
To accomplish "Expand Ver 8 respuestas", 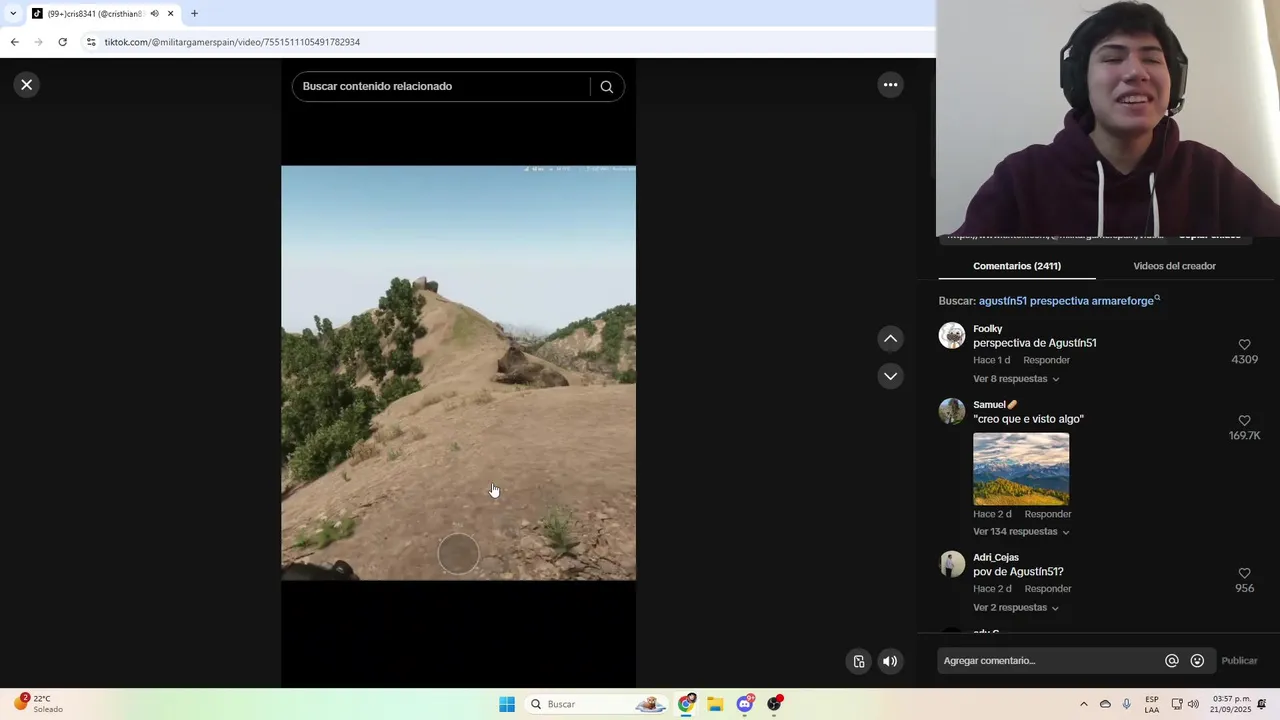I will pos(1016,379).
